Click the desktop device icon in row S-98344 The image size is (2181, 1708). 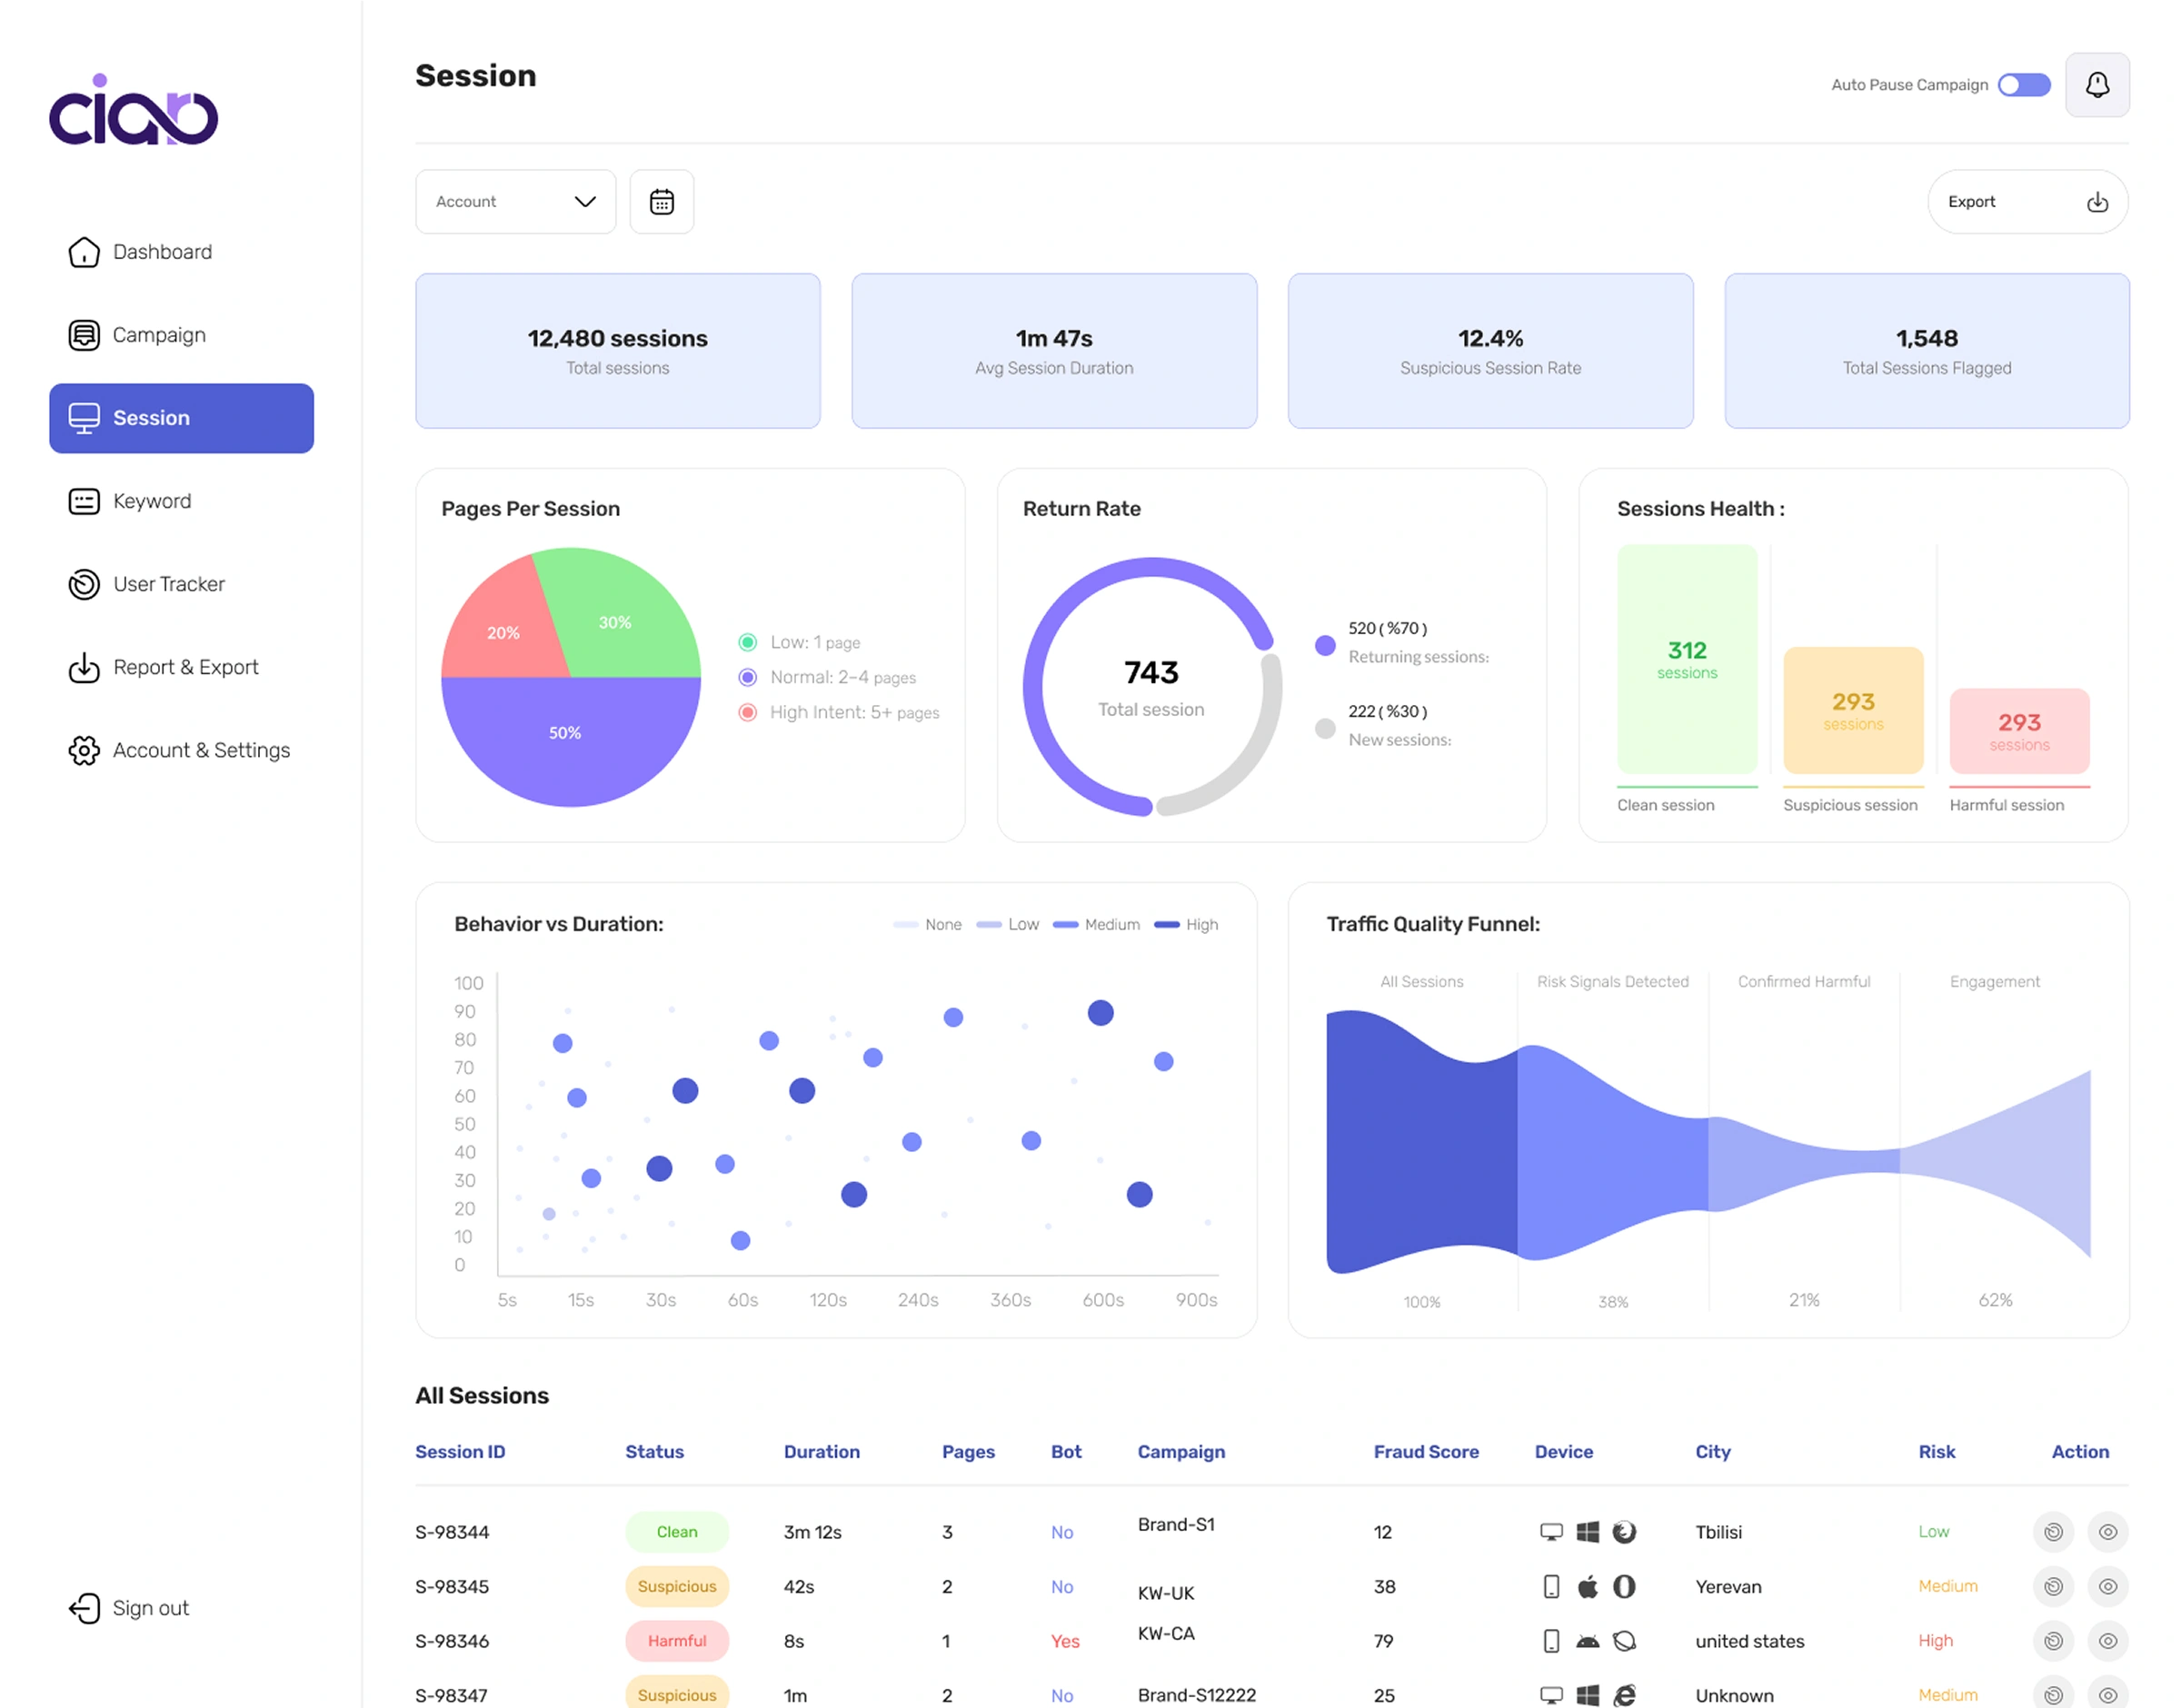click(1551, 1532)
